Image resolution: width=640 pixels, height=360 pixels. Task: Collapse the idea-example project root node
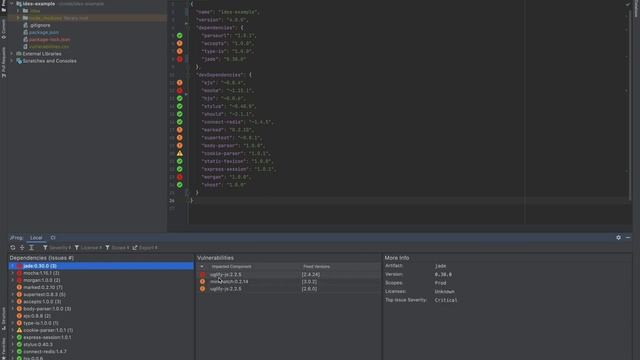pyautogui.click(x=12, y=4)
